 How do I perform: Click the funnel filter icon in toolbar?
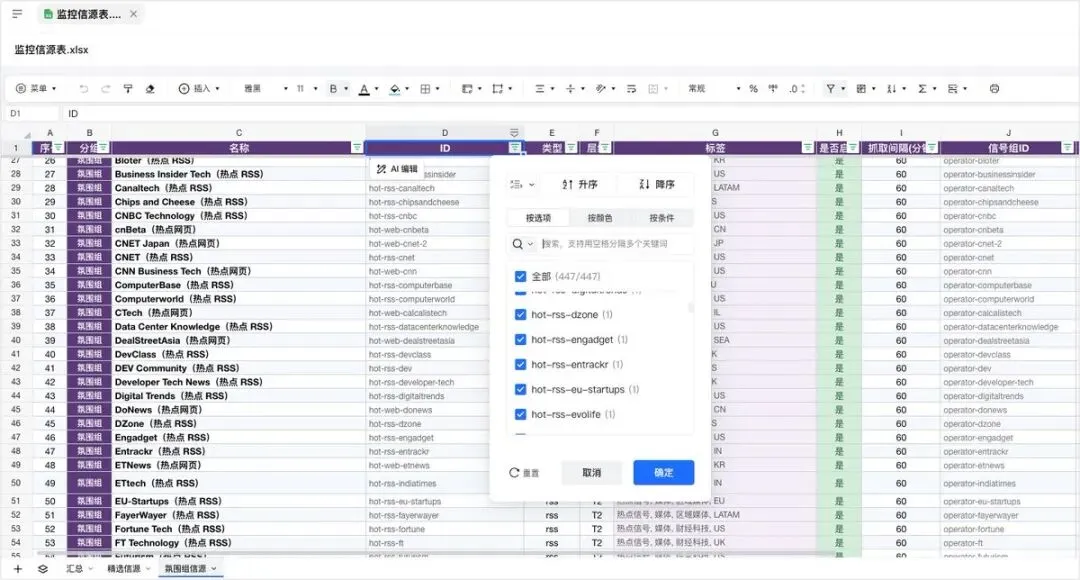[831, 89]
